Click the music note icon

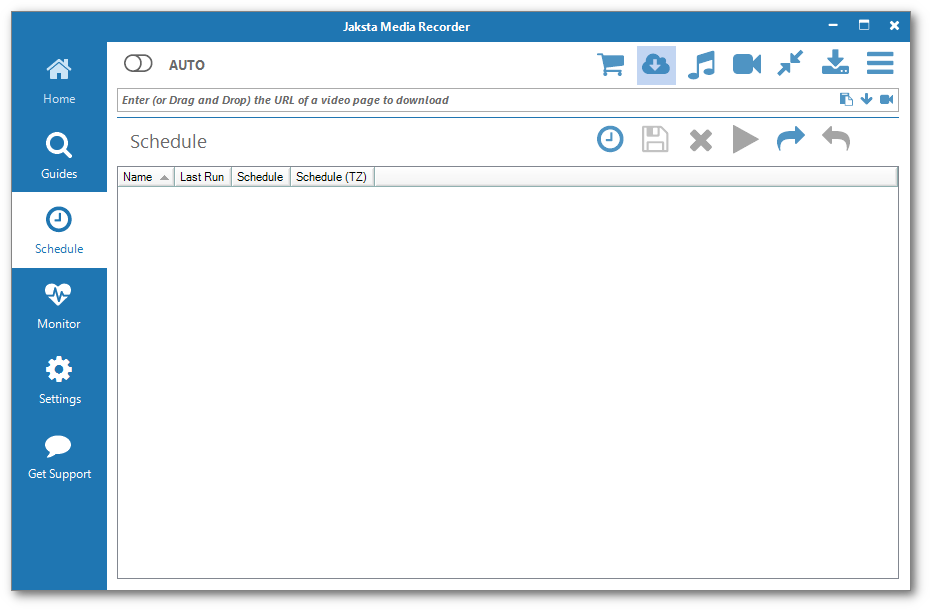[x=702, y=65]
